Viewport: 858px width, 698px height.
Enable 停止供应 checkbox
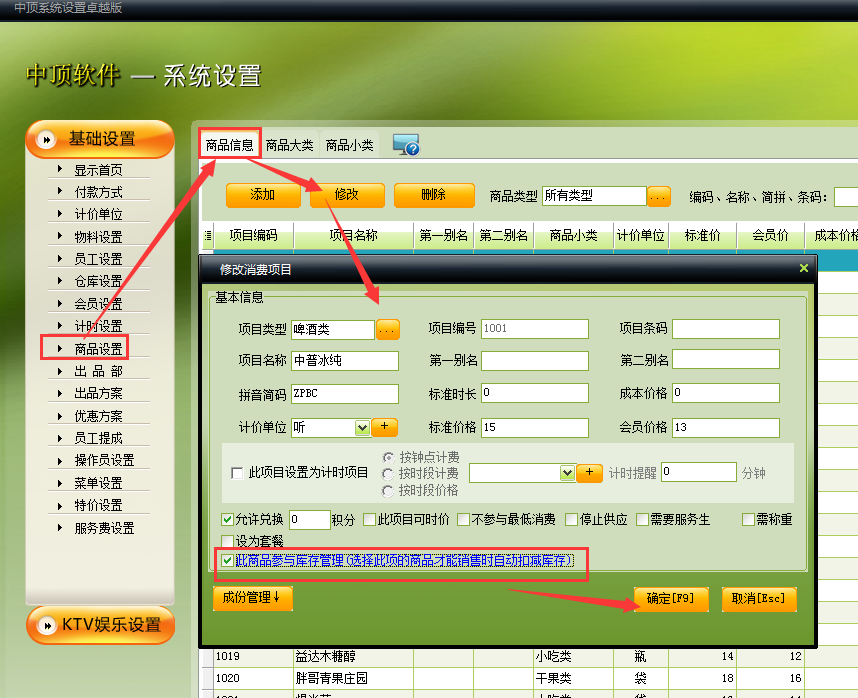[x=571, y=519]
